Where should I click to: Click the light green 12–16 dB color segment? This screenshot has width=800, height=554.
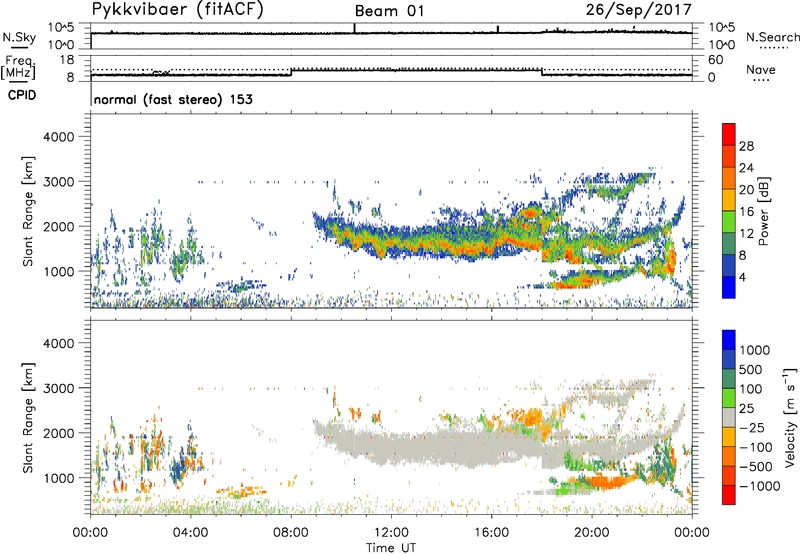pos(729,221)
